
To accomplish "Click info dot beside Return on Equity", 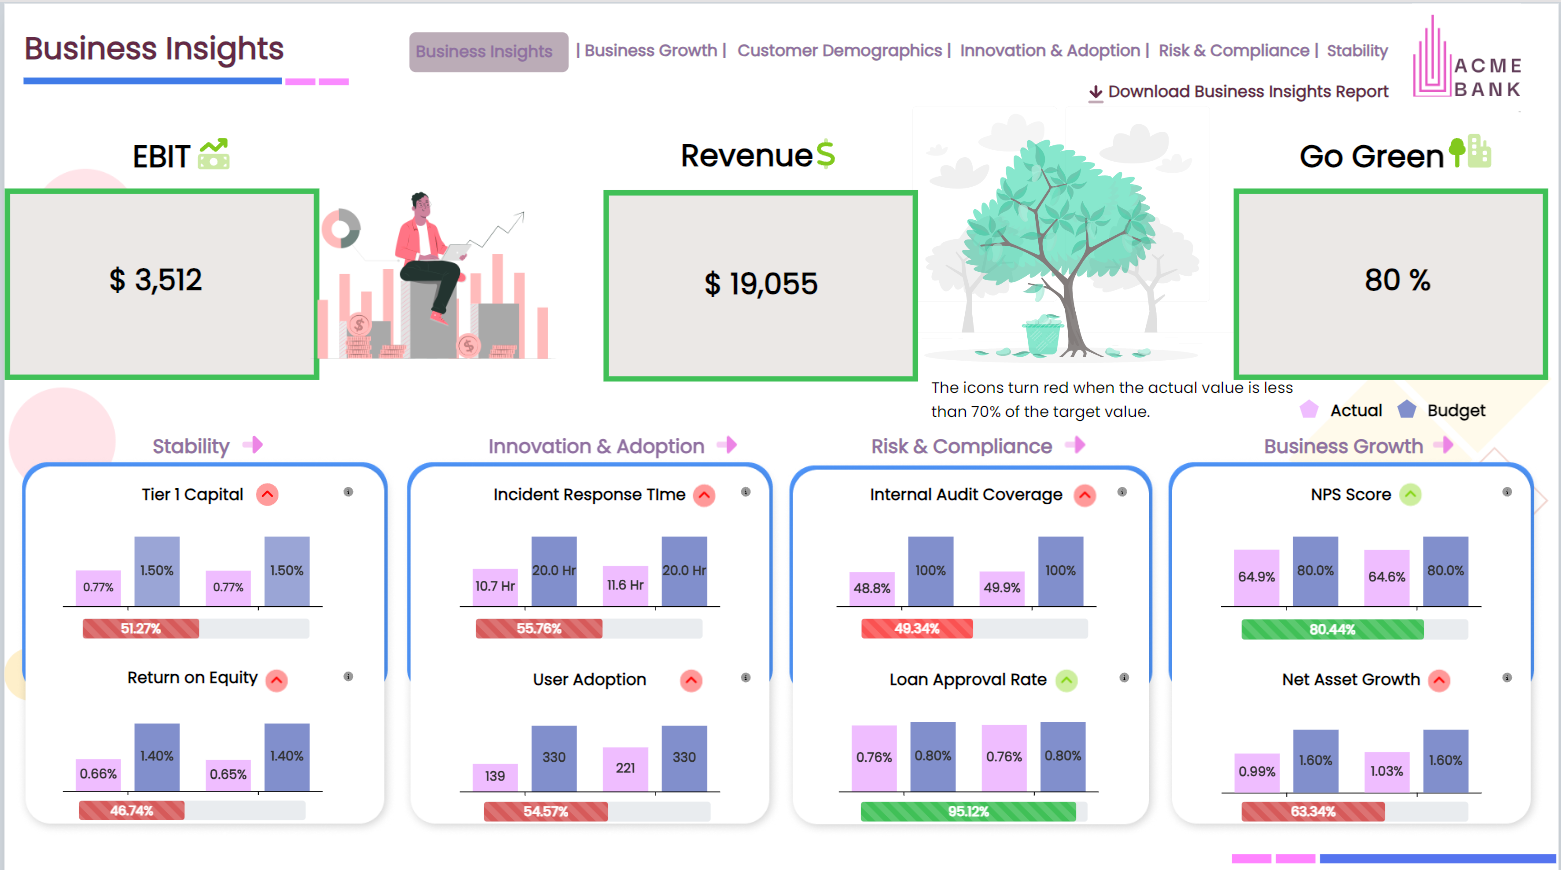I will (348, 677).
